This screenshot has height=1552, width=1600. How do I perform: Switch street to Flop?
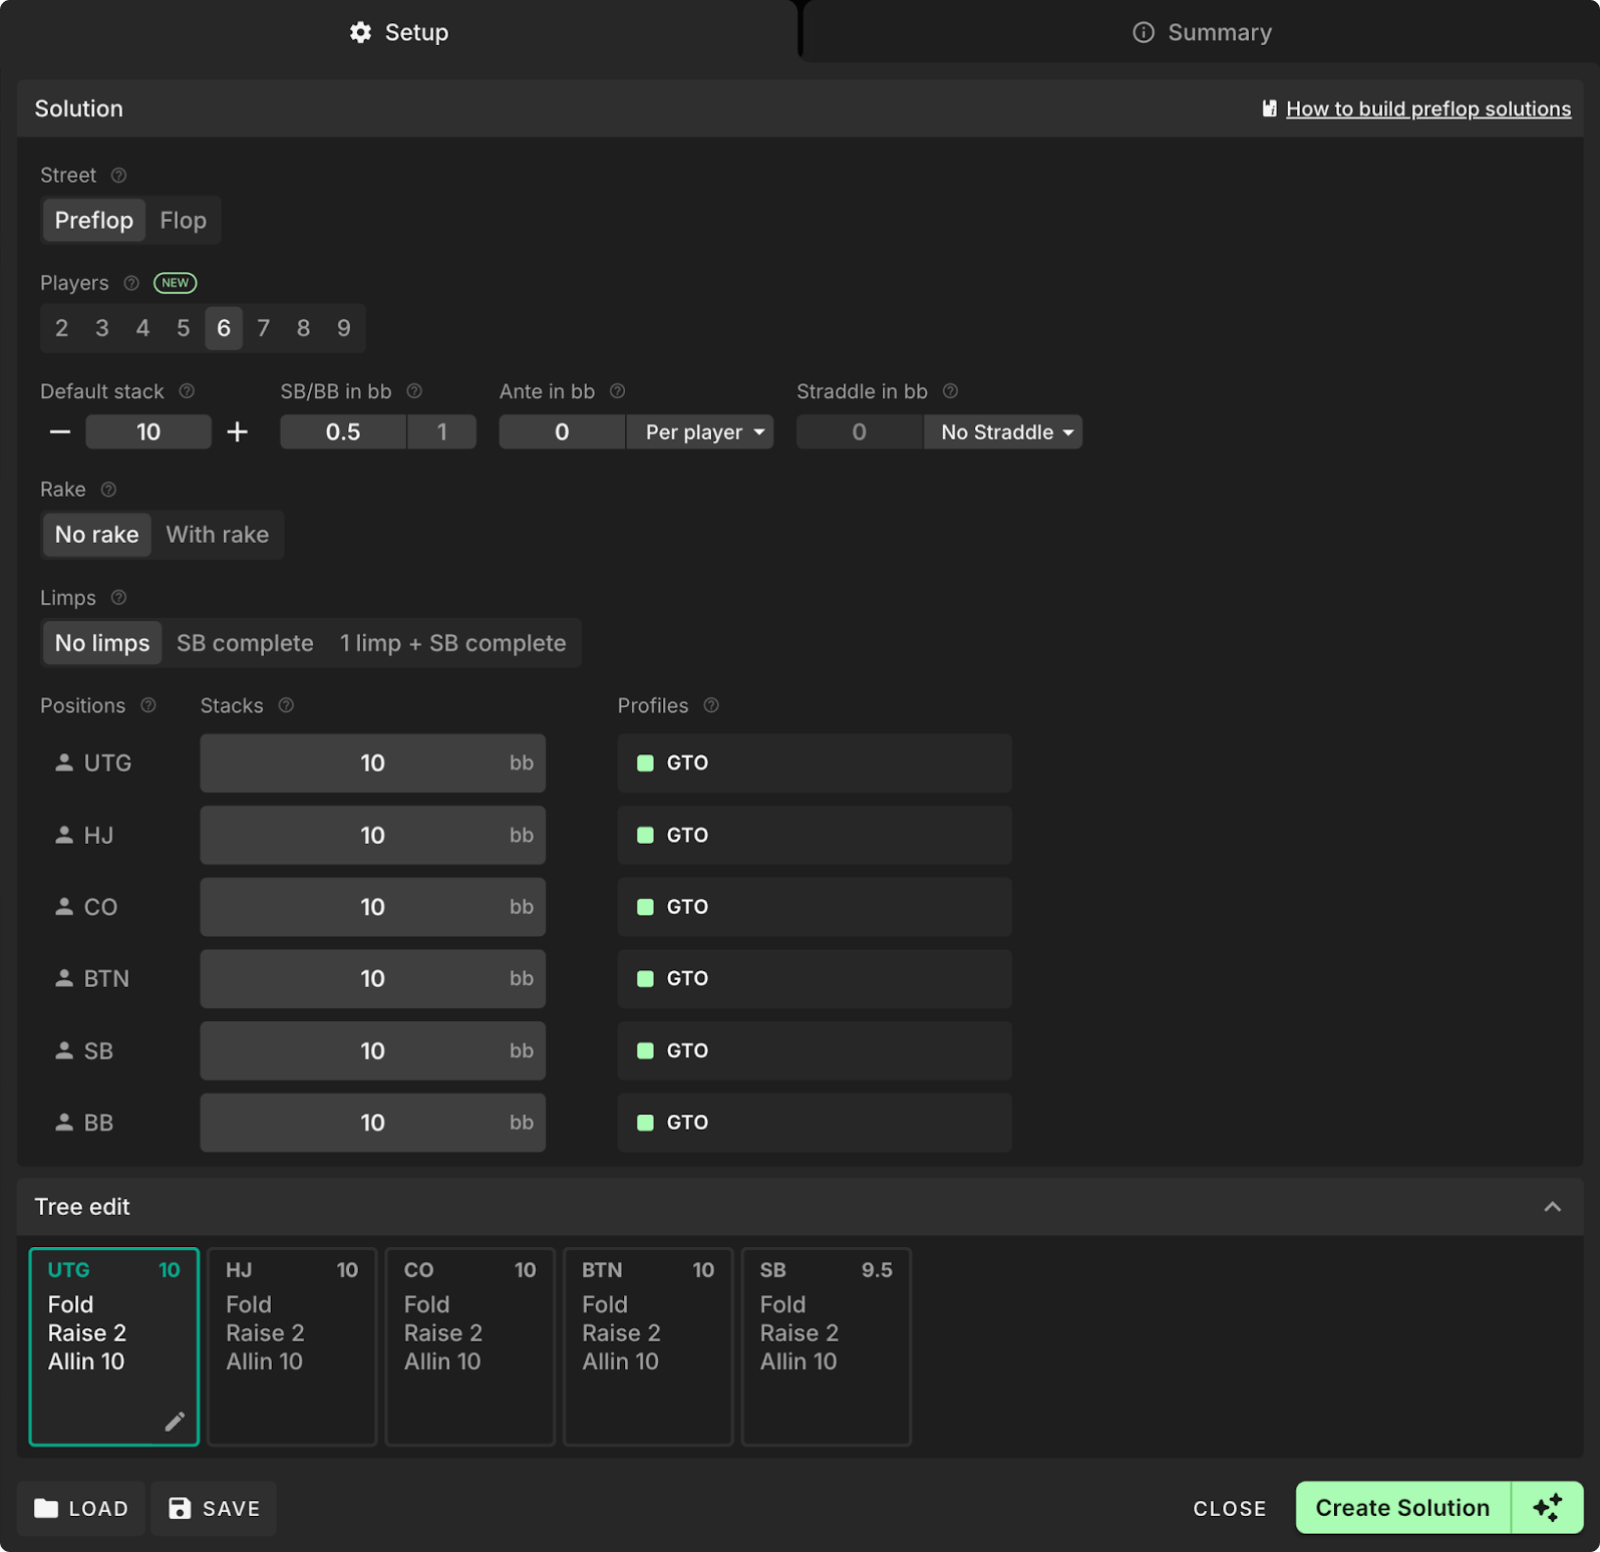(183, 221)
